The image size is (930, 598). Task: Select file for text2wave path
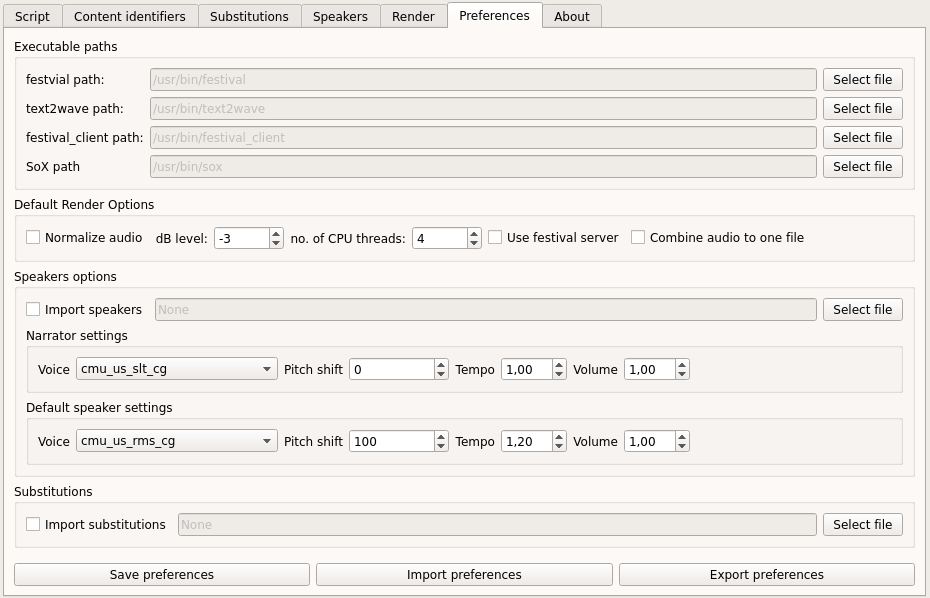[862, 109]
